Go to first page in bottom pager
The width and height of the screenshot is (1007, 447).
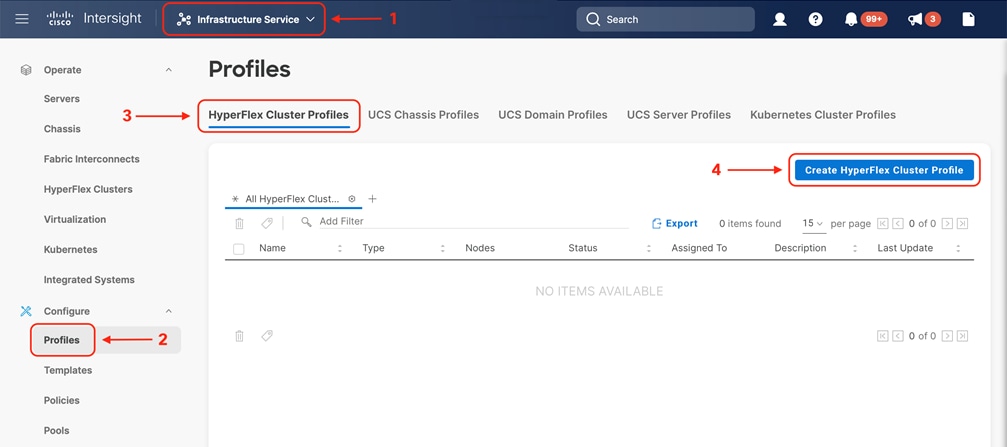(883, 336)
